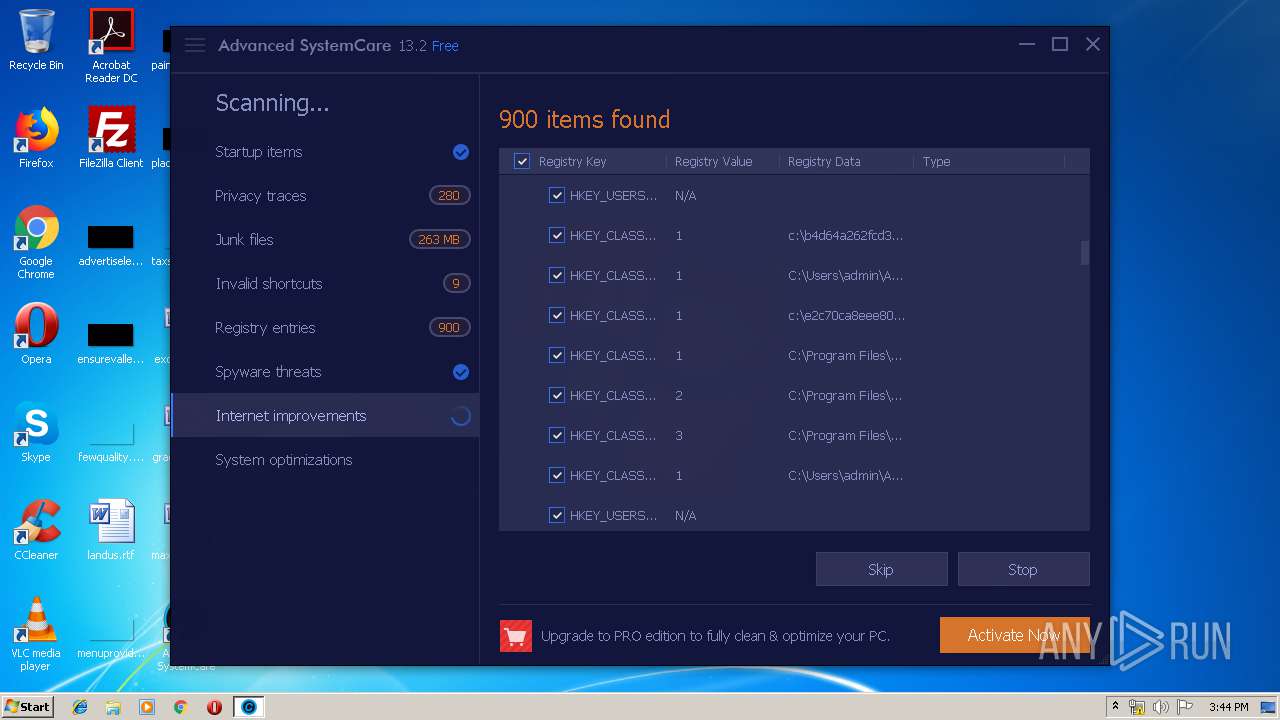Uncheck the last visible HKEY_USERS row checkbox
1280x720 pixels.
pos(557,515)
